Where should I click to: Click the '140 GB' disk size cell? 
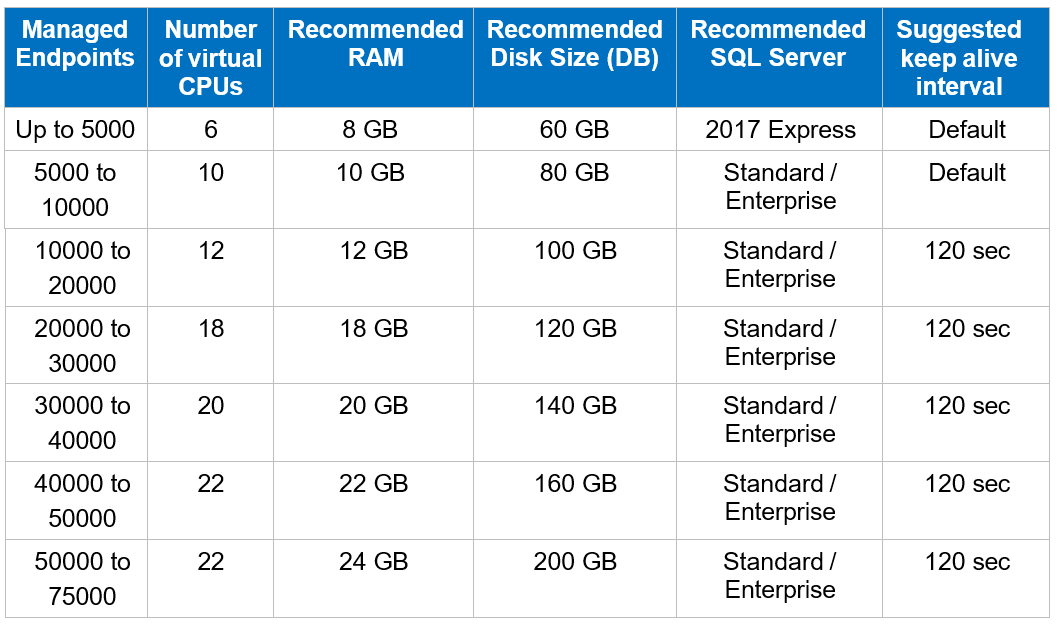click(x=575, y=406)
